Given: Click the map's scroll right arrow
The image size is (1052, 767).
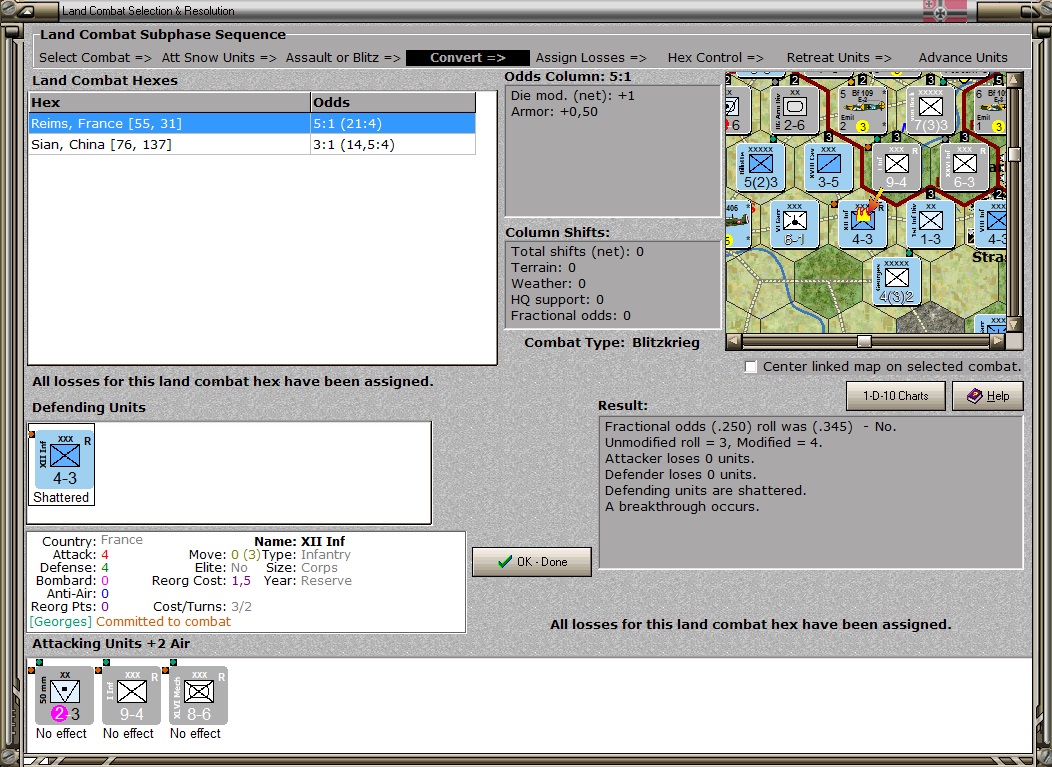Looking at the screenshot, I should (x=998, y=341).
